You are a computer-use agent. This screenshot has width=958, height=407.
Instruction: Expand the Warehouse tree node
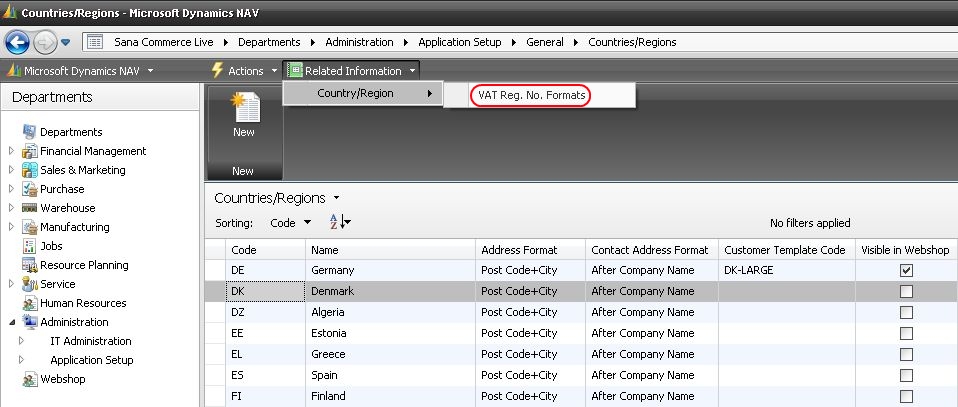tap(11, 207)
